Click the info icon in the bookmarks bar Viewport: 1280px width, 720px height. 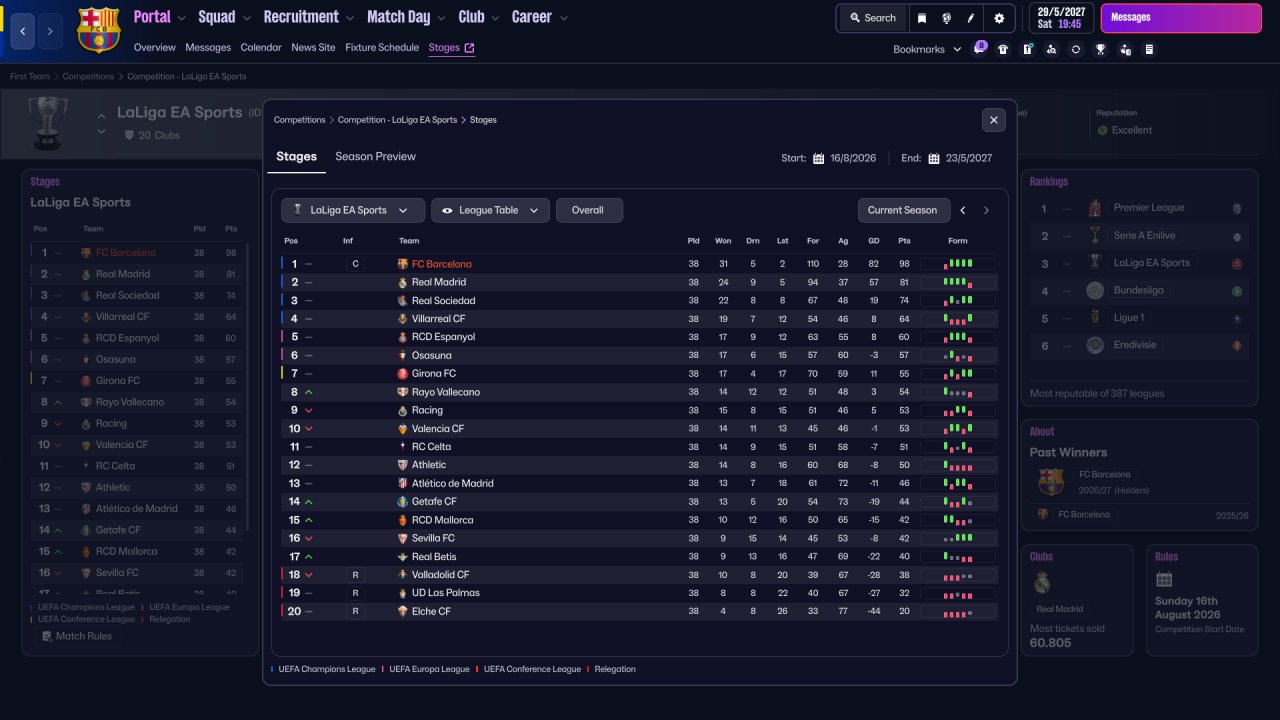pyautogui.click(x=1027, y=49)
